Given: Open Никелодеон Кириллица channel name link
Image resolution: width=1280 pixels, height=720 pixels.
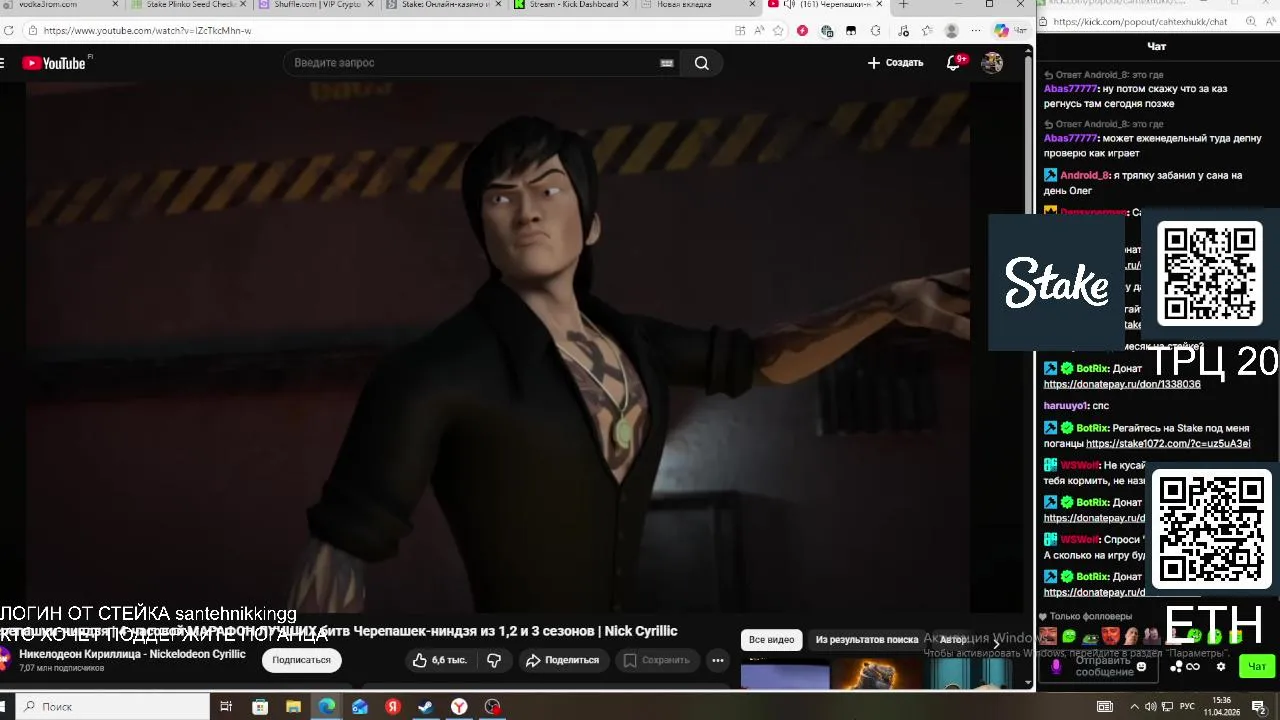Looking at the screenshot, I should [132, 654].
